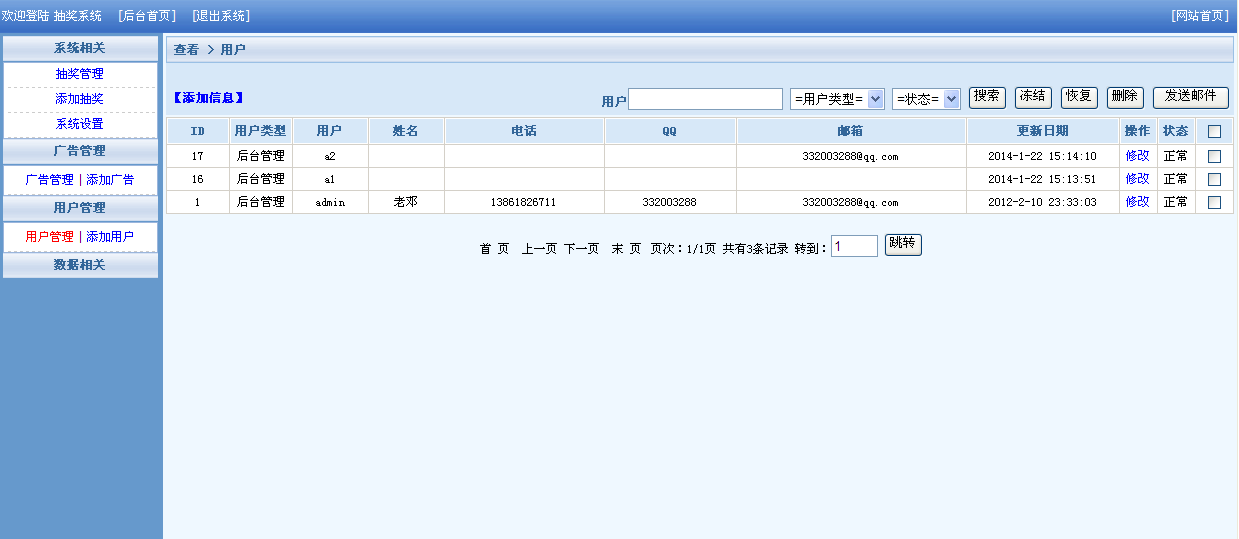Click date 2012-2-10 23:33:03

(x=1042, y=202)
